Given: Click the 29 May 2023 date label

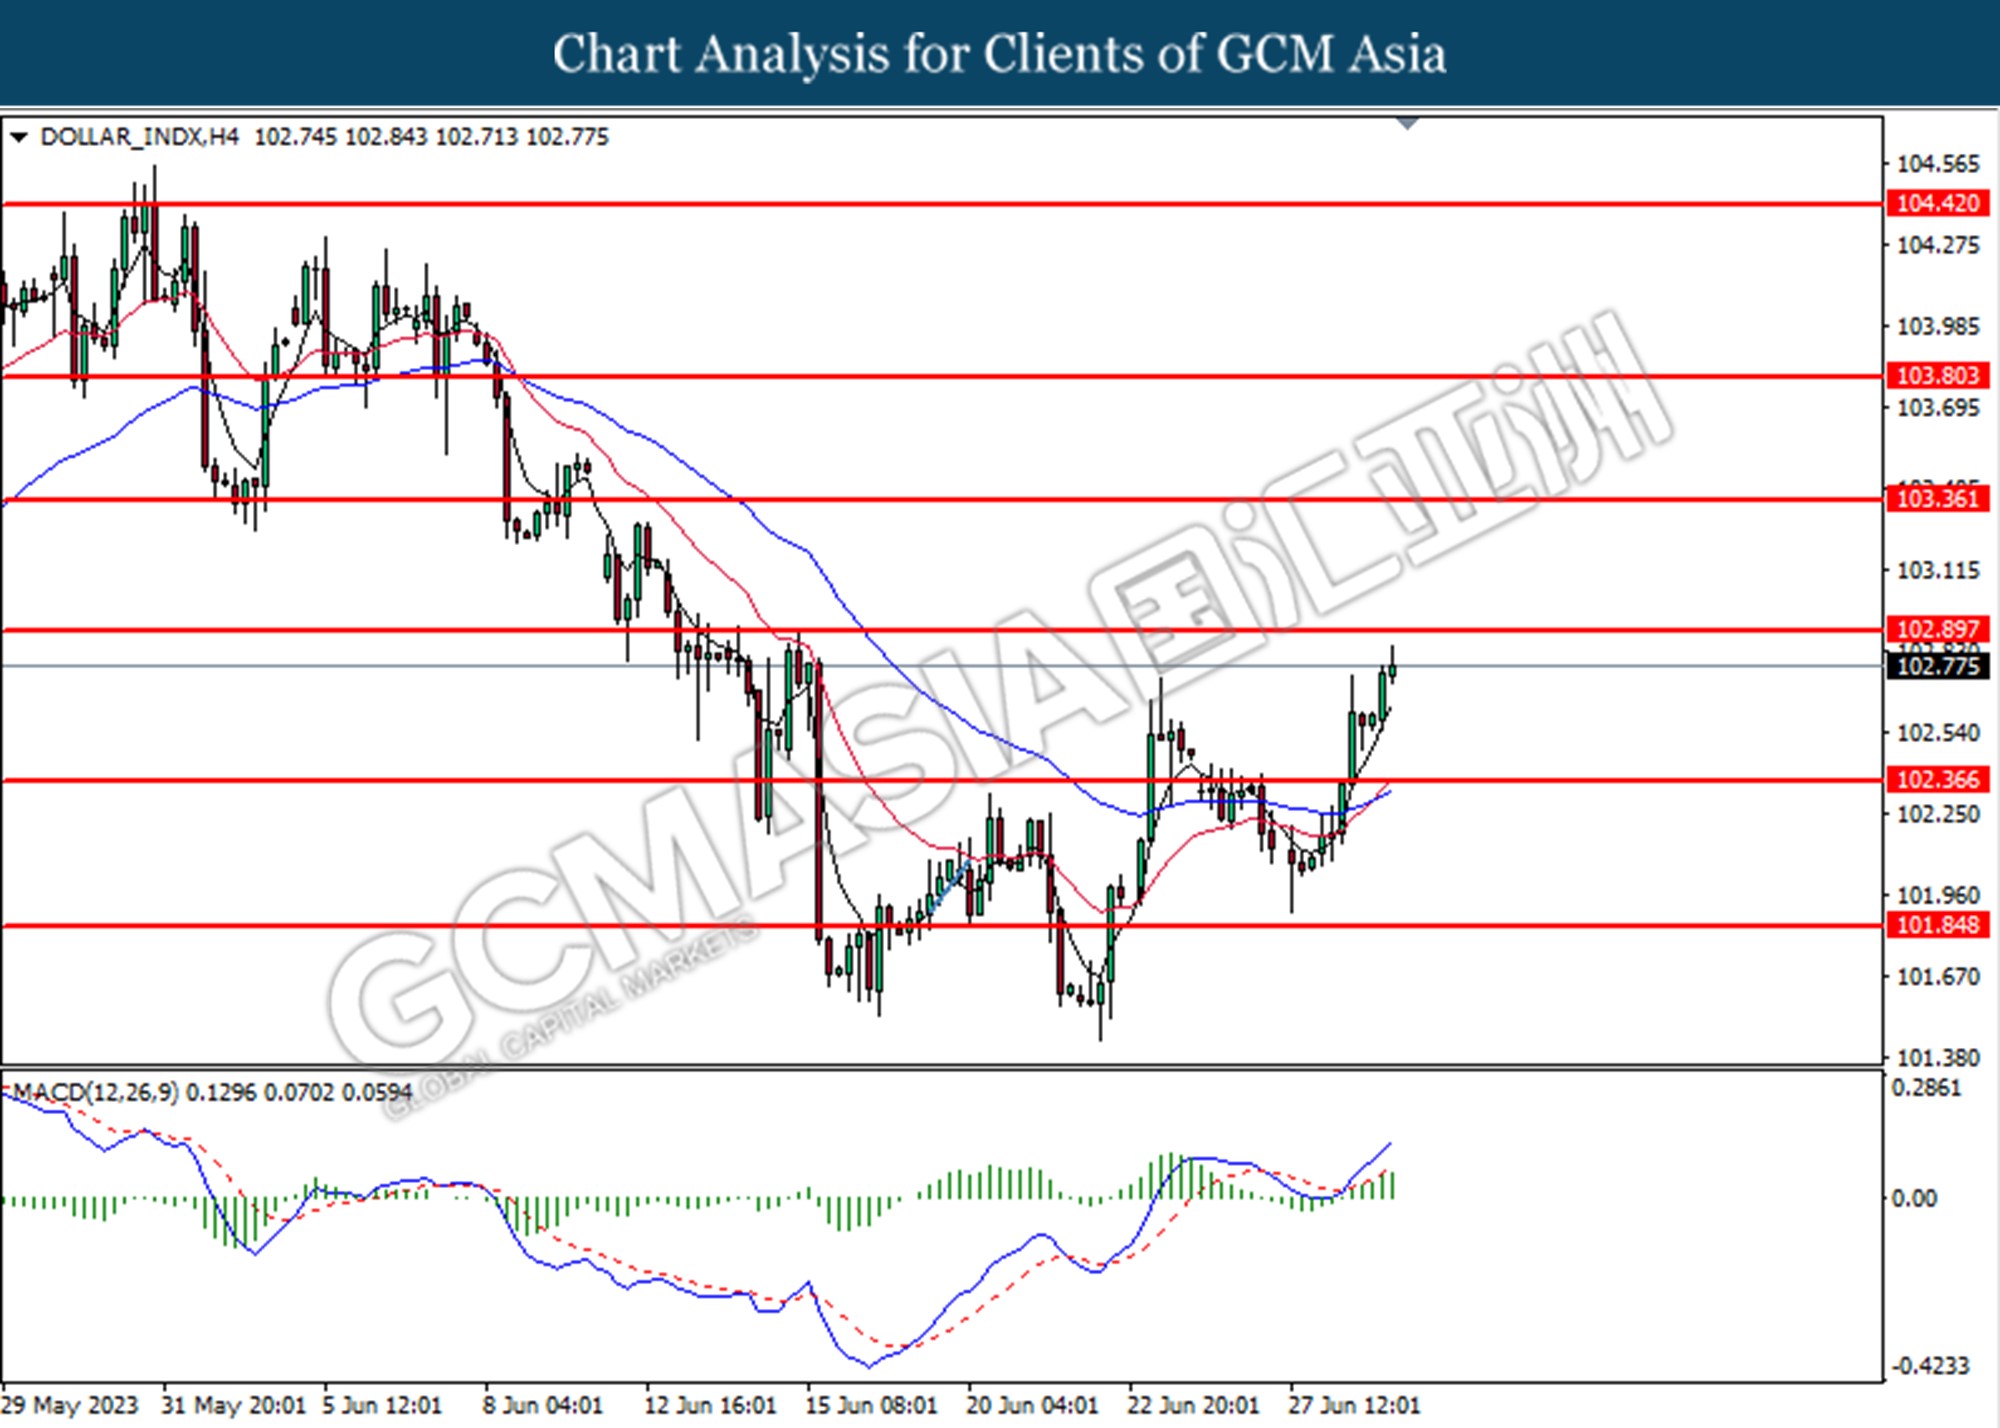Looking at the screenshot, I should (x=70, y=1405).
